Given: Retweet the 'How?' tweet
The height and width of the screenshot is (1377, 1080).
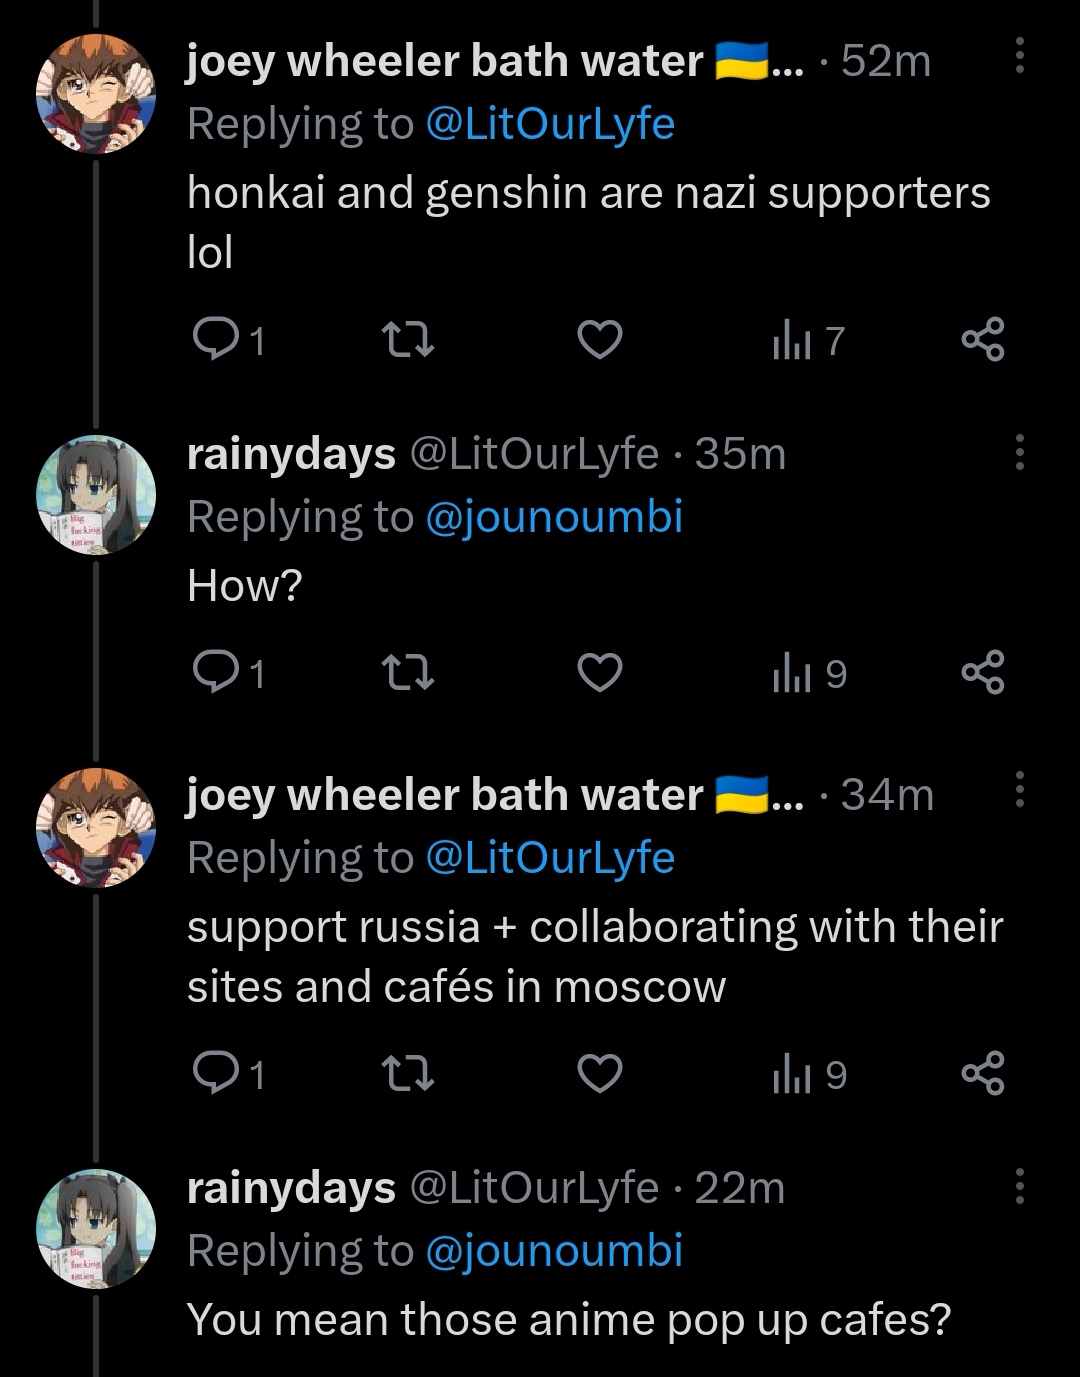Looking at the screenshot, I should tap(408, 674).
